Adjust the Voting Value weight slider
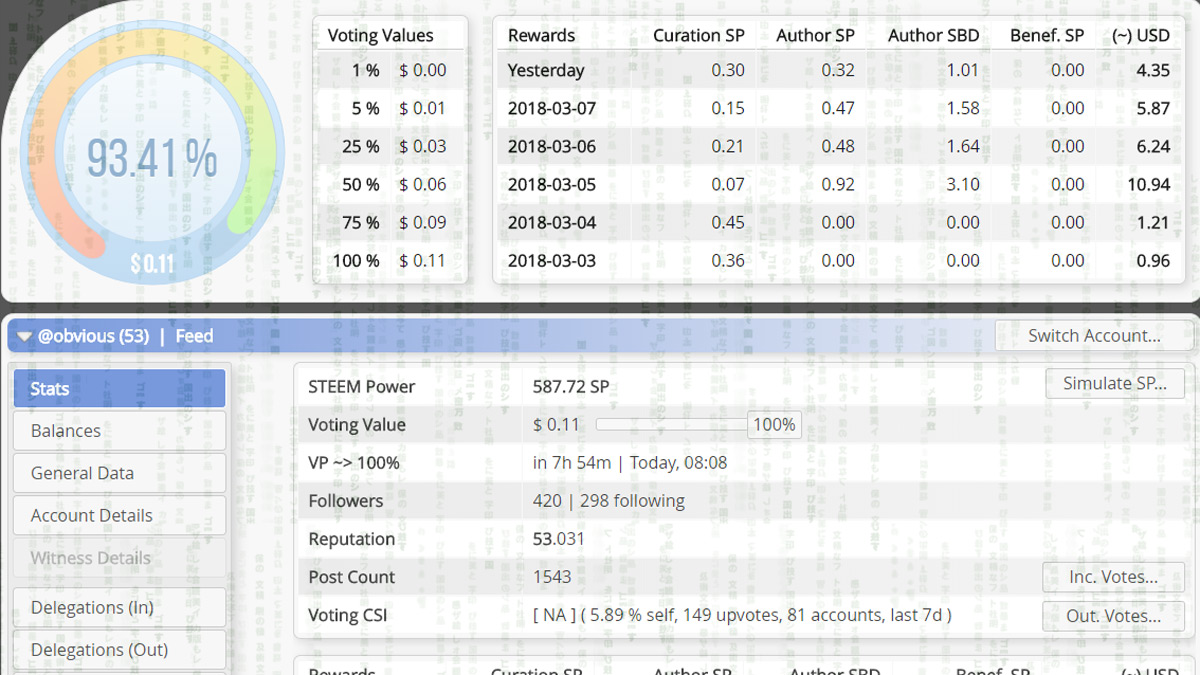This screenshot has height=675, width=1200. coord(671,425)
